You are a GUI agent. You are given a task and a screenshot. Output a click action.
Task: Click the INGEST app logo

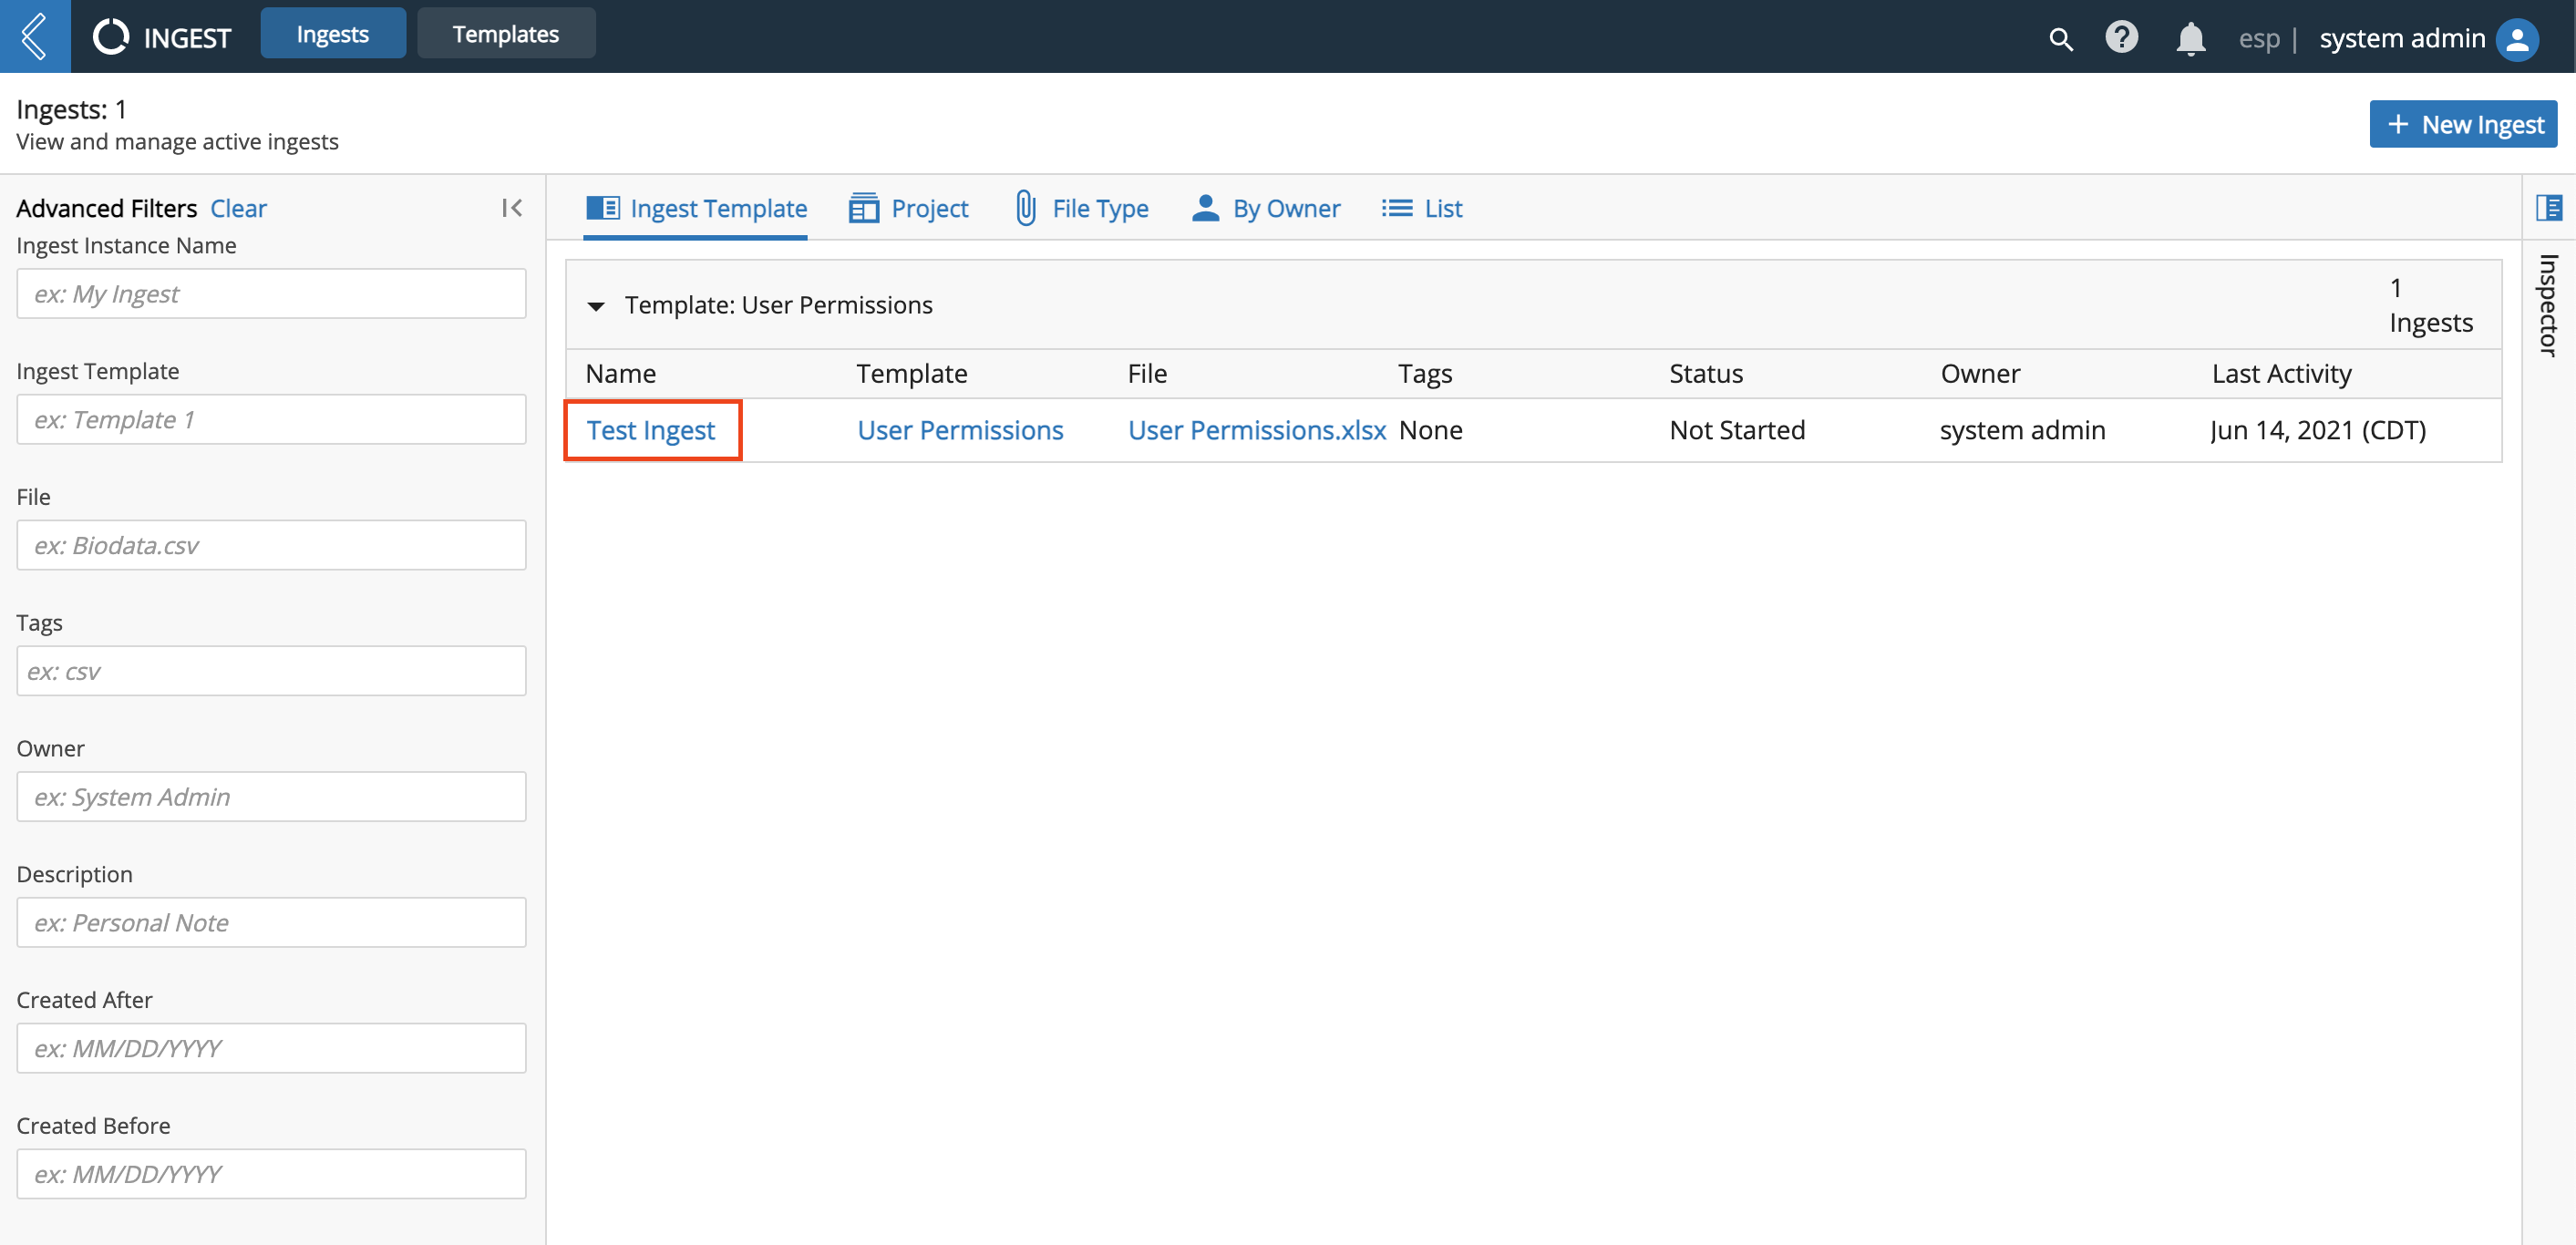[x=162, y=37]
